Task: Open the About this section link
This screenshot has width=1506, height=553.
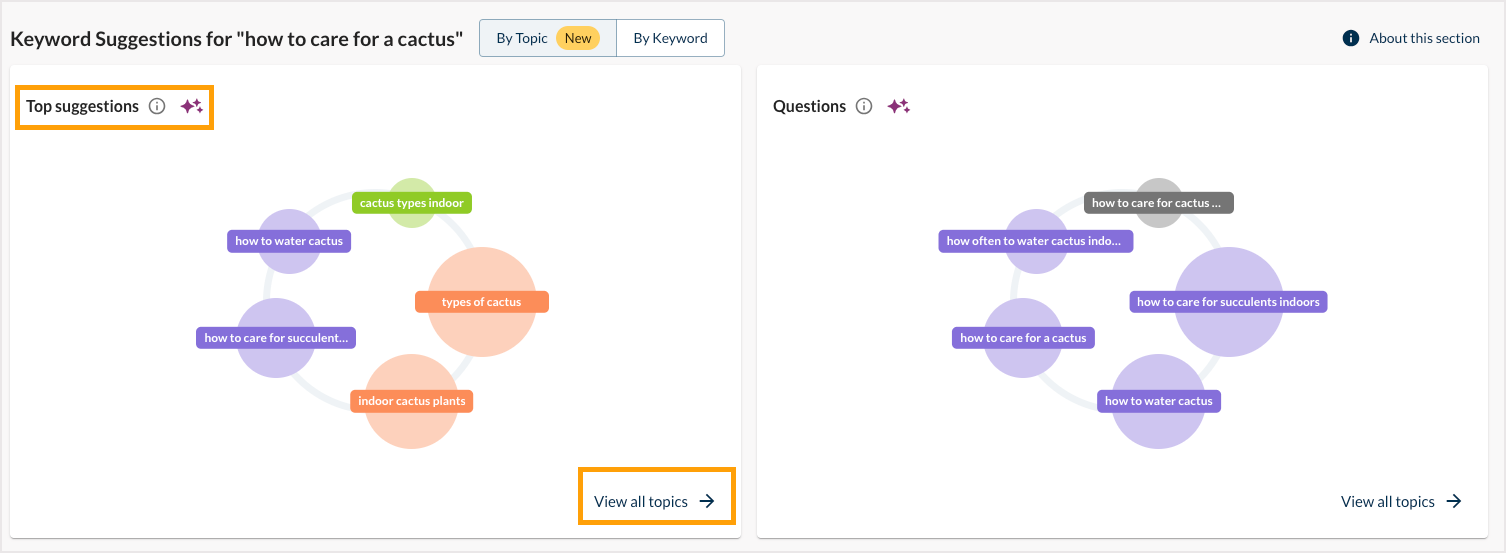Action: coord(1424,38)
